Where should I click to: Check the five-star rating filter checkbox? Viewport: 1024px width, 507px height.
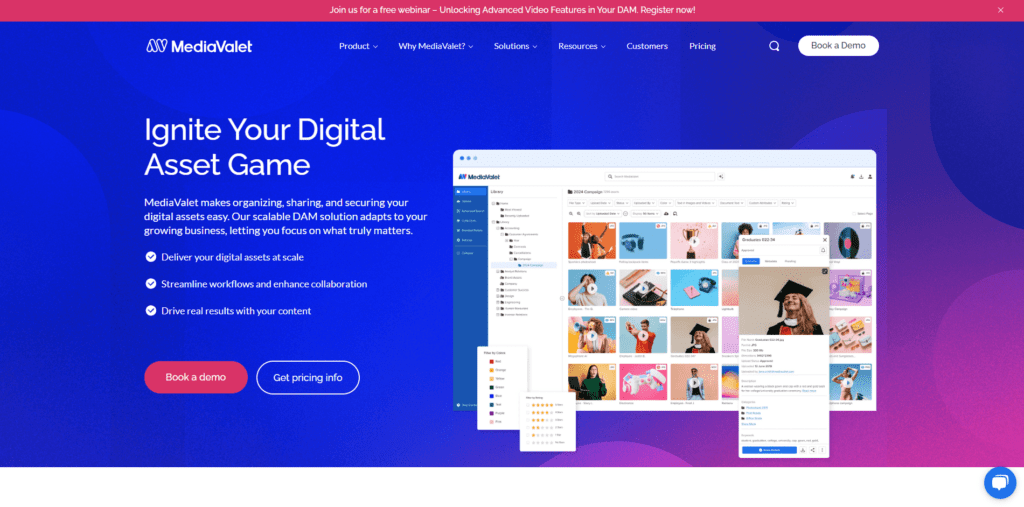pos(529,405)
